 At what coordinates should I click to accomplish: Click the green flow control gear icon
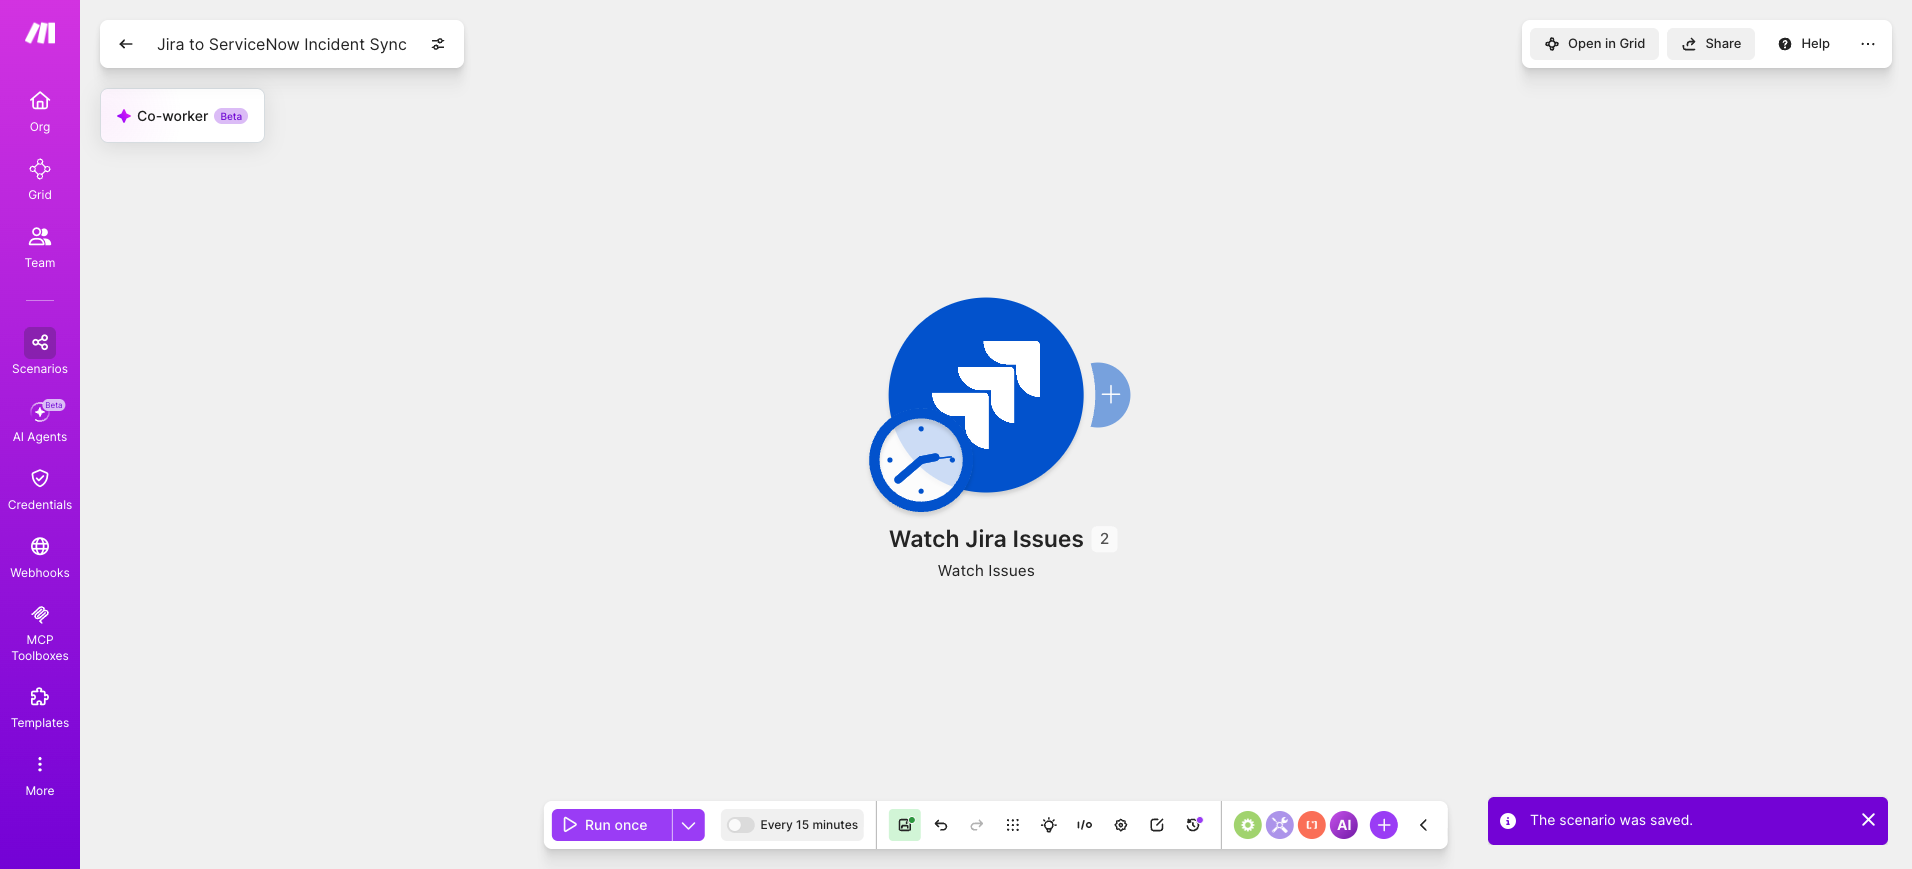tap(1247, 825)
